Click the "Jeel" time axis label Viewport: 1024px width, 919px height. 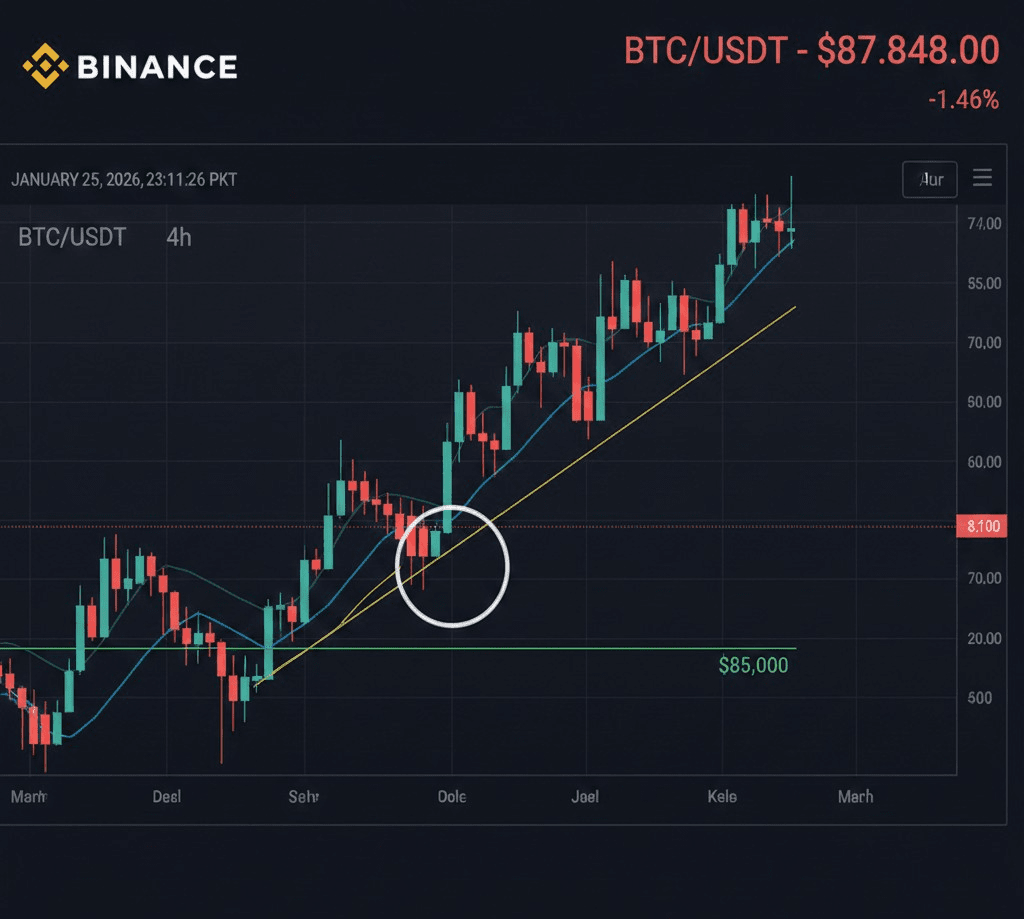[585, 797]
